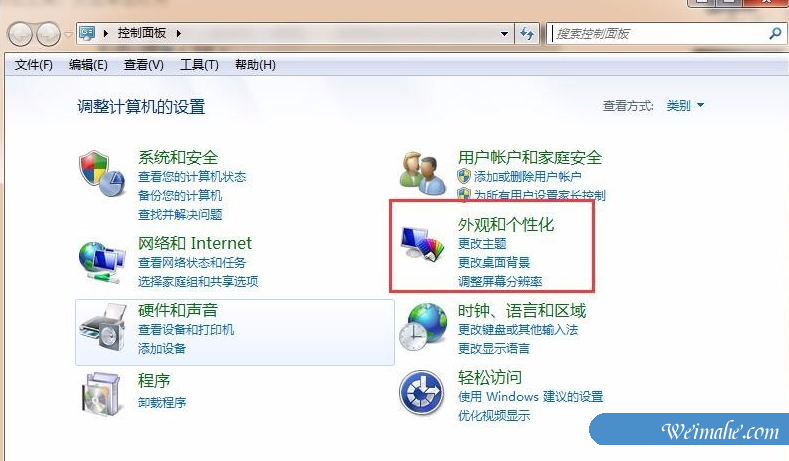
Task: Open the 查看(V) menu
Action: [x=143, y=65]
